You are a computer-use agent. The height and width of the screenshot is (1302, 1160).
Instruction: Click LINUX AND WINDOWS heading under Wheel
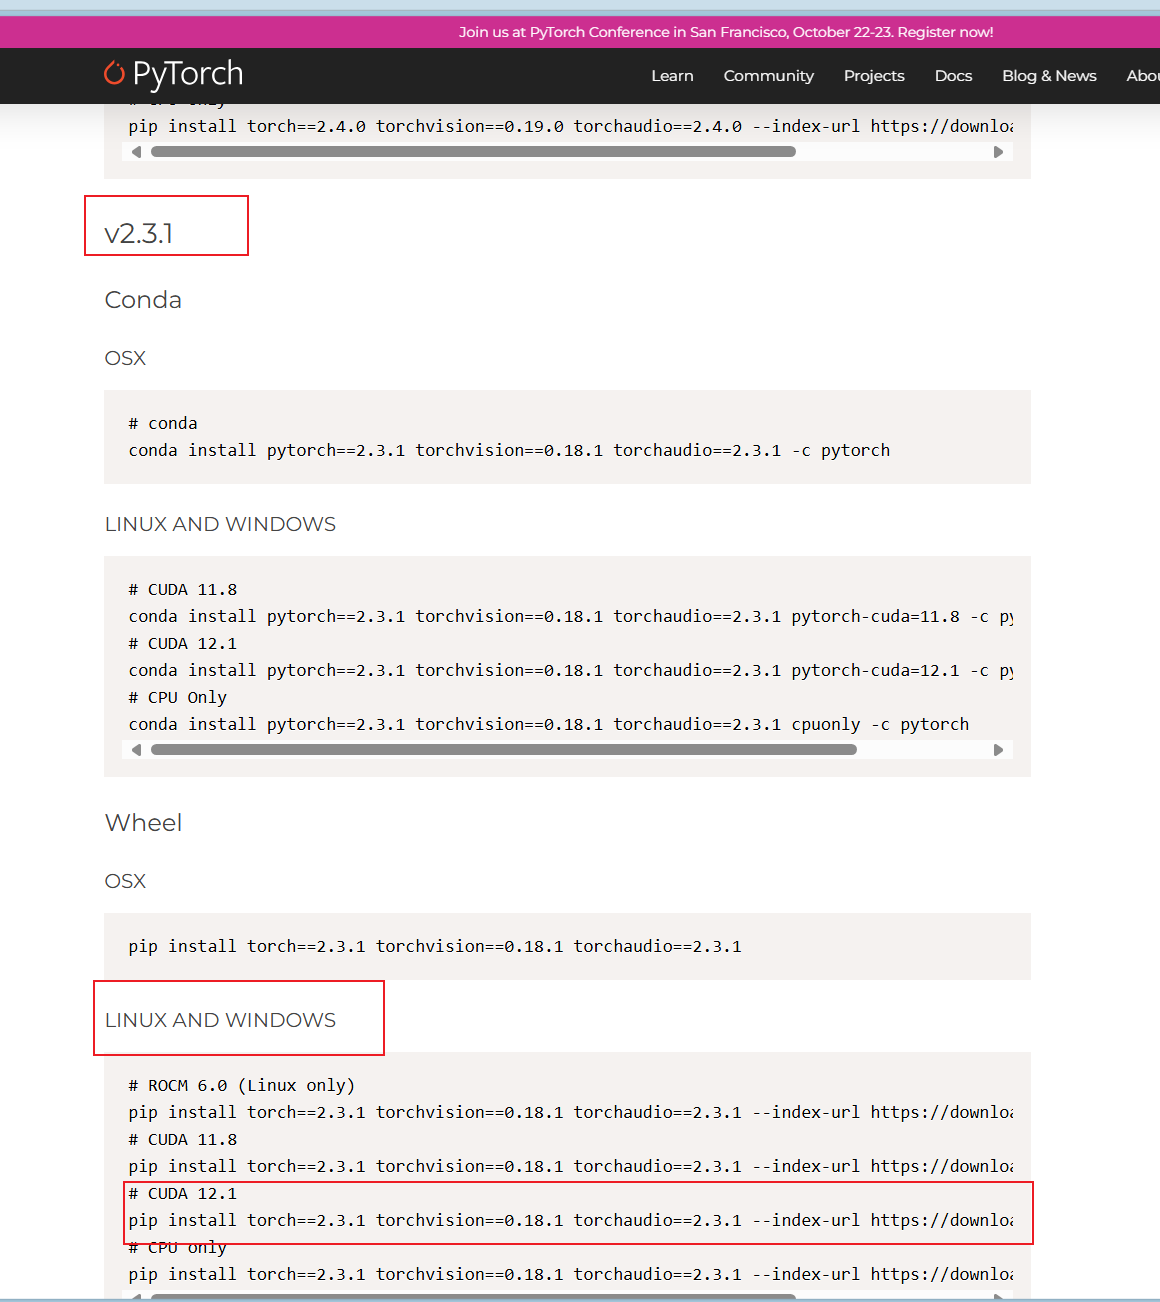click(x=220, y=1020)
